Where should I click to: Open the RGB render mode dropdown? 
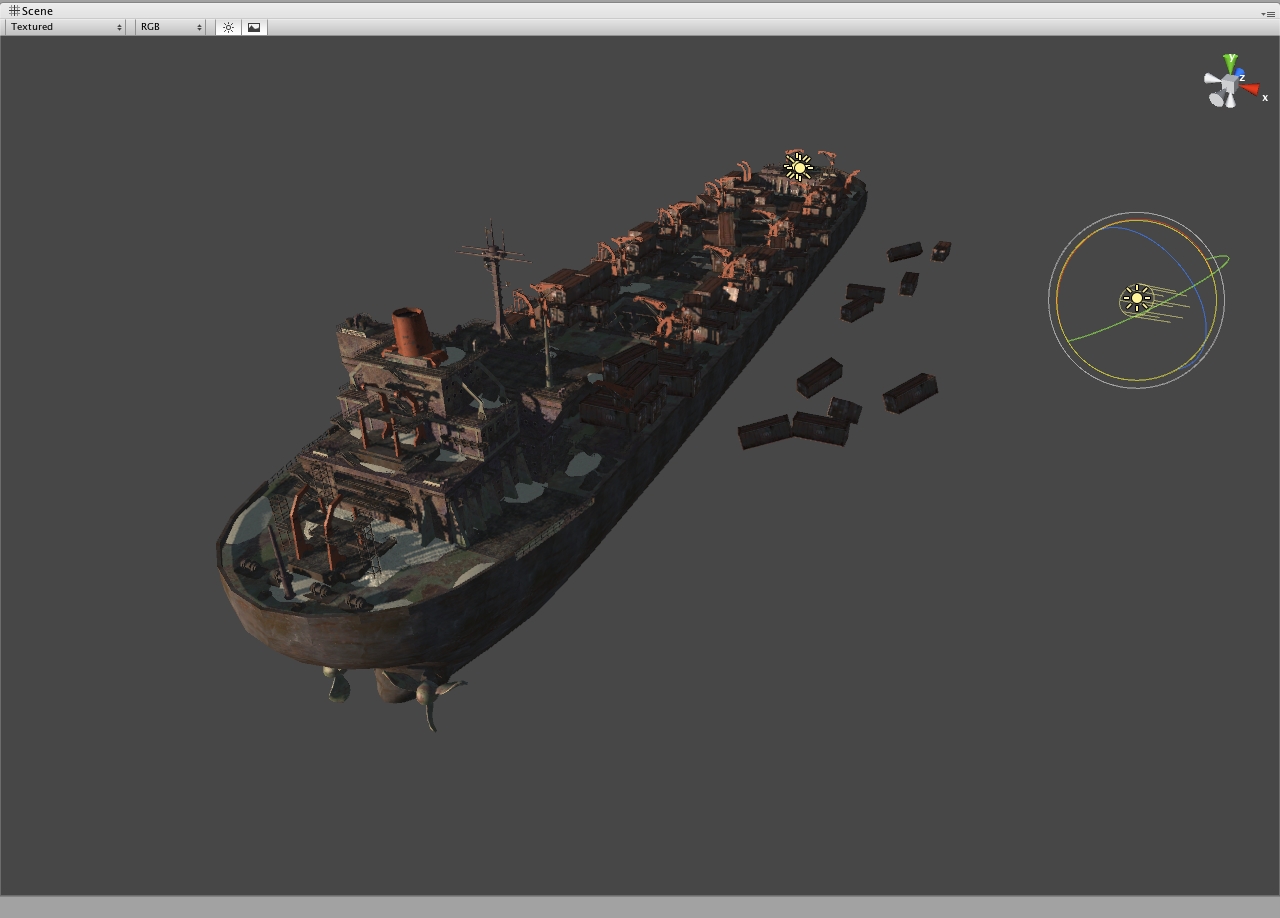[x=171, y=27]
